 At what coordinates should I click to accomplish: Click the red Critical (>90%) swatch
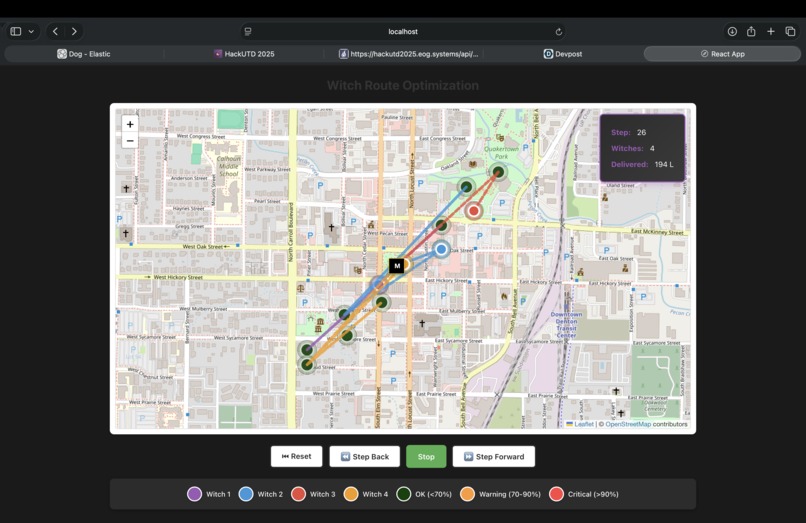click(556, 494)
